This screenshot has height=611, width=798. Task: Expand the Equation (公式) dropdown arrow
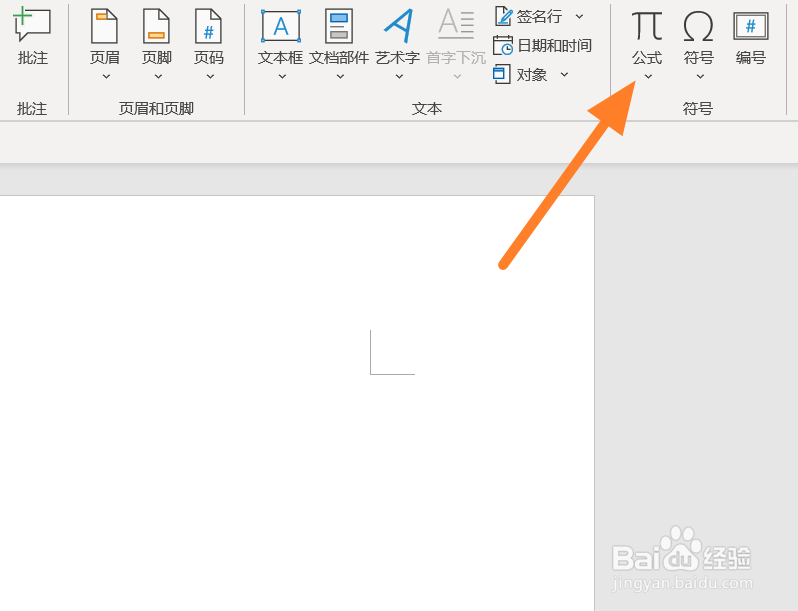tap(648, 77)
